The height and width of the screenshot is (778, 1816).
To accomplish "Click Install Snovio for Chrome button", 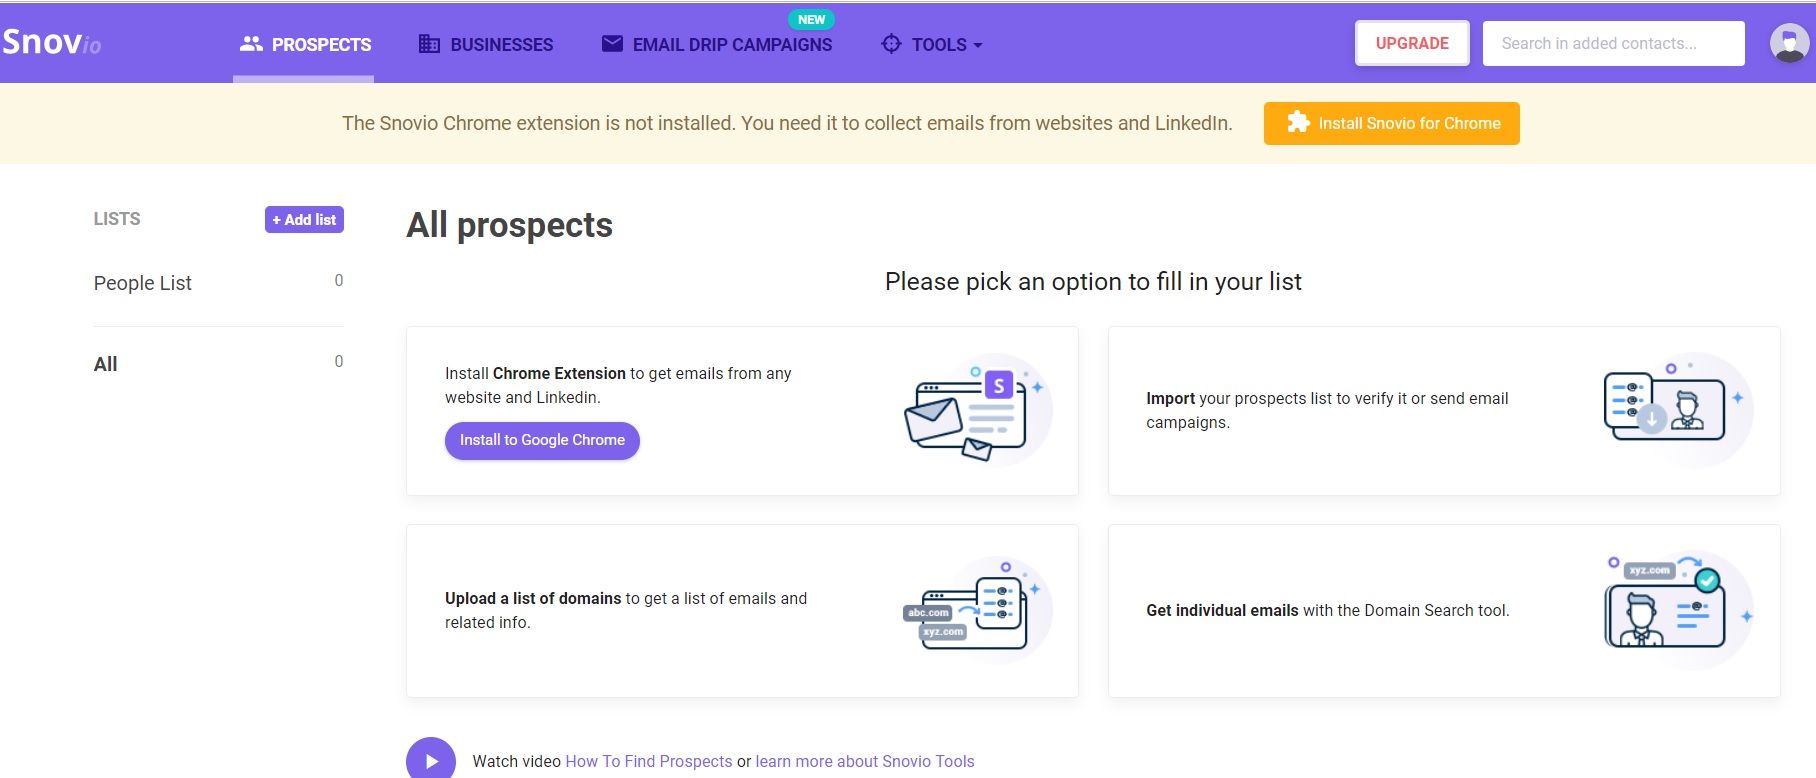I will 1391,123.
